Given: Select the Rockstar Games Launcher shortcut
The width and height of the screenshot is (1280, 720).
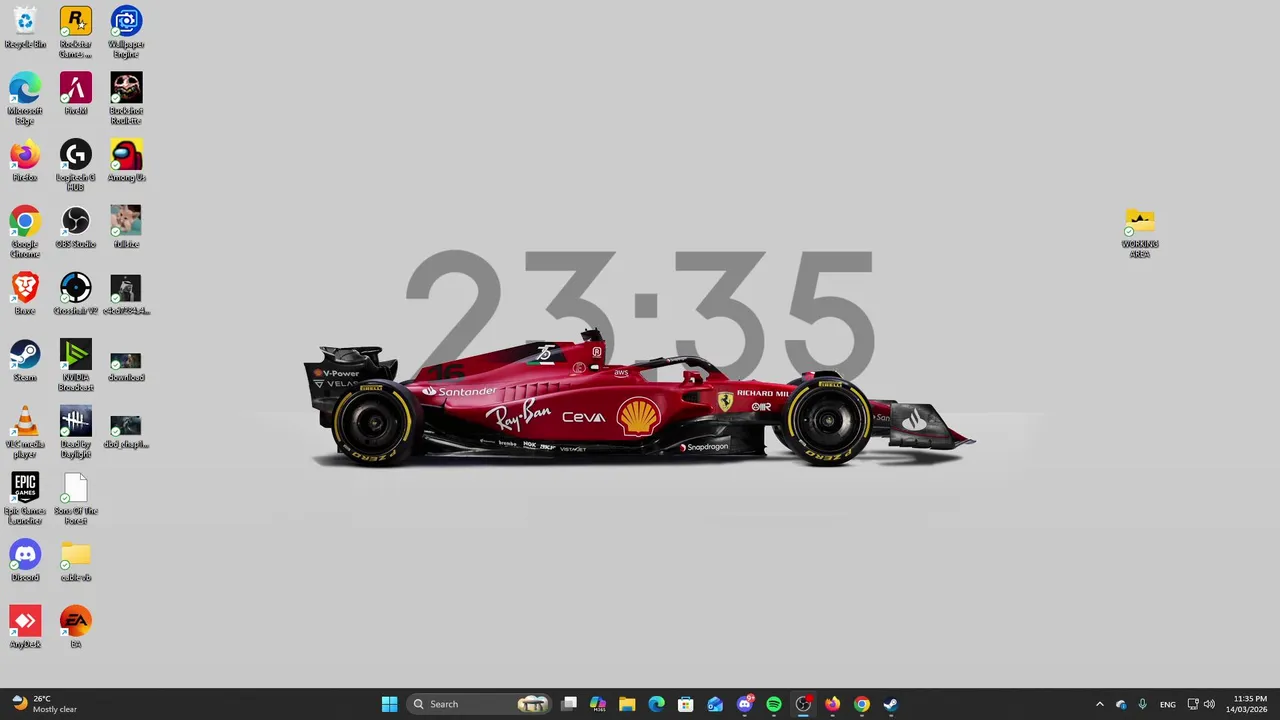Looking at the screenshot, I should (75, 32).
